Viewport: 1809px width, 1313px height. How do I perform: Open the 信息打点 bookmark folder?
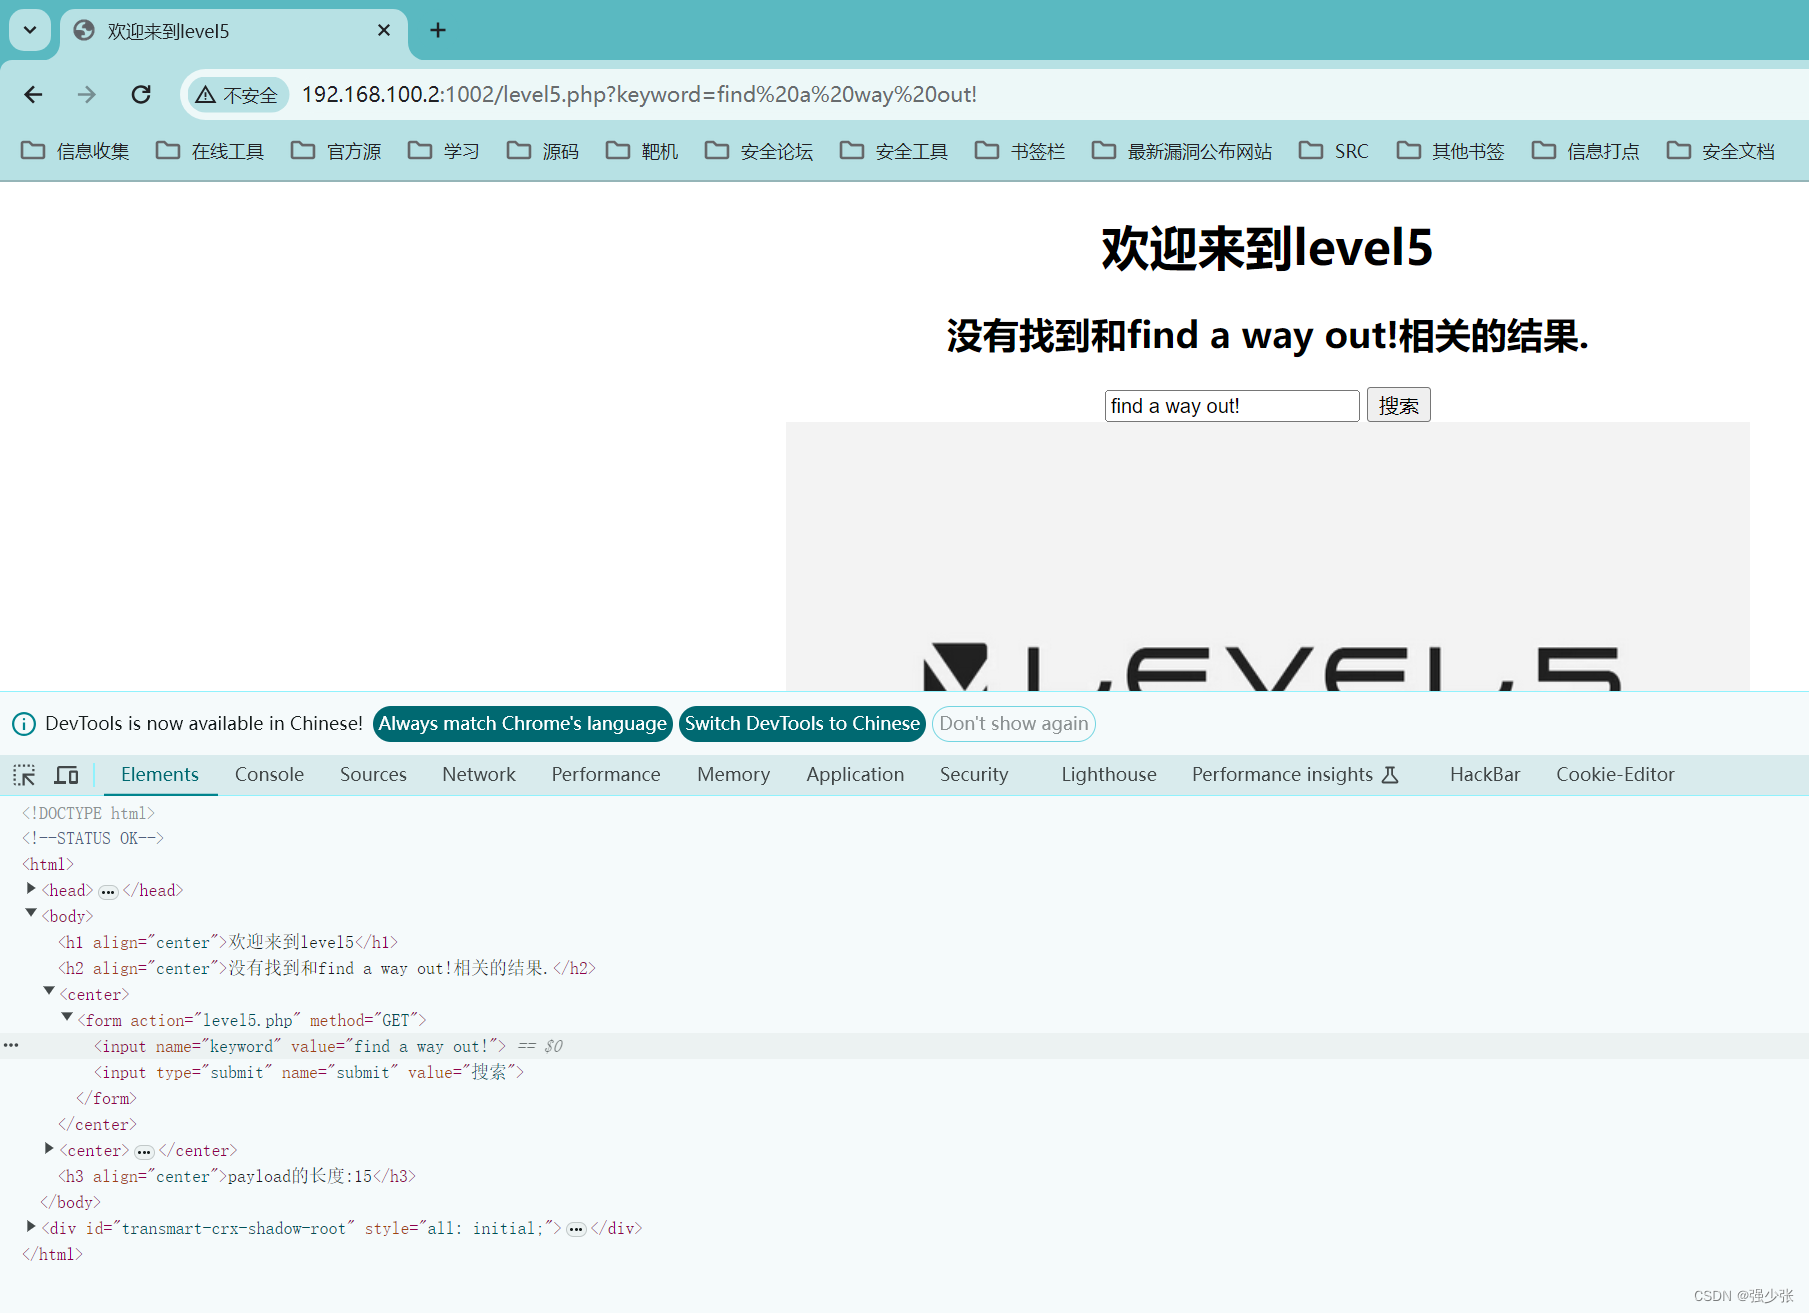click(x=1586, y=151)
